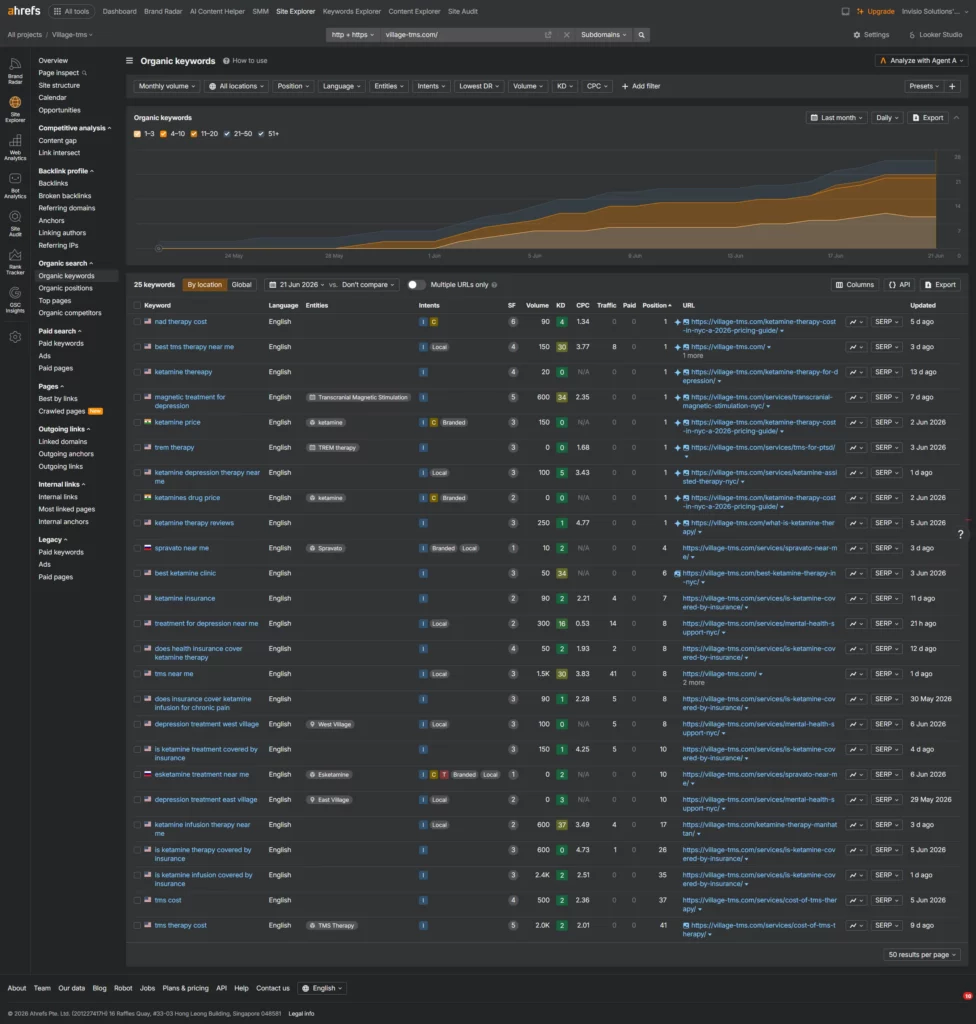Click the red notification badge at bottom right
Image resolution: width=976 pixels, height=1024 pixels.
point(968,996)
